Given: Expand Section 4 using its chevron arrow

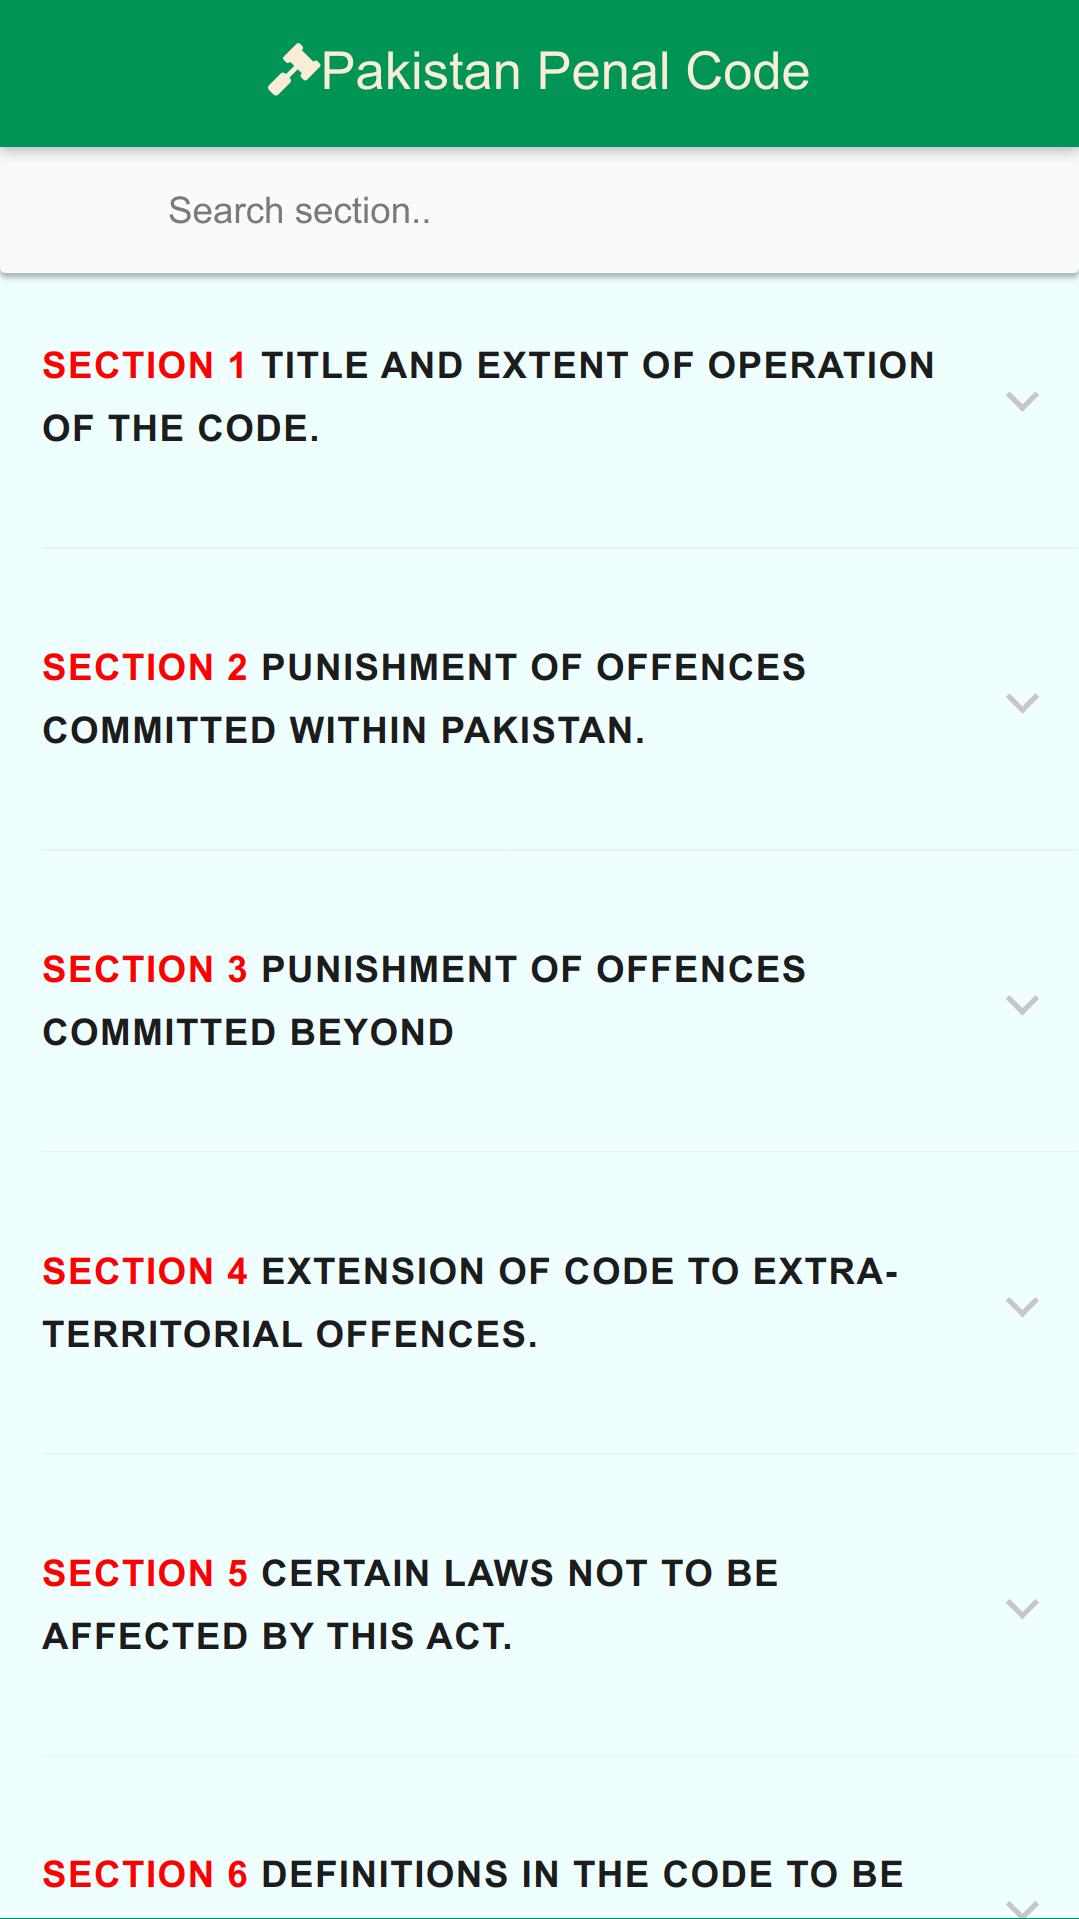Looking at the screenshot, I should (1022, 1307).
